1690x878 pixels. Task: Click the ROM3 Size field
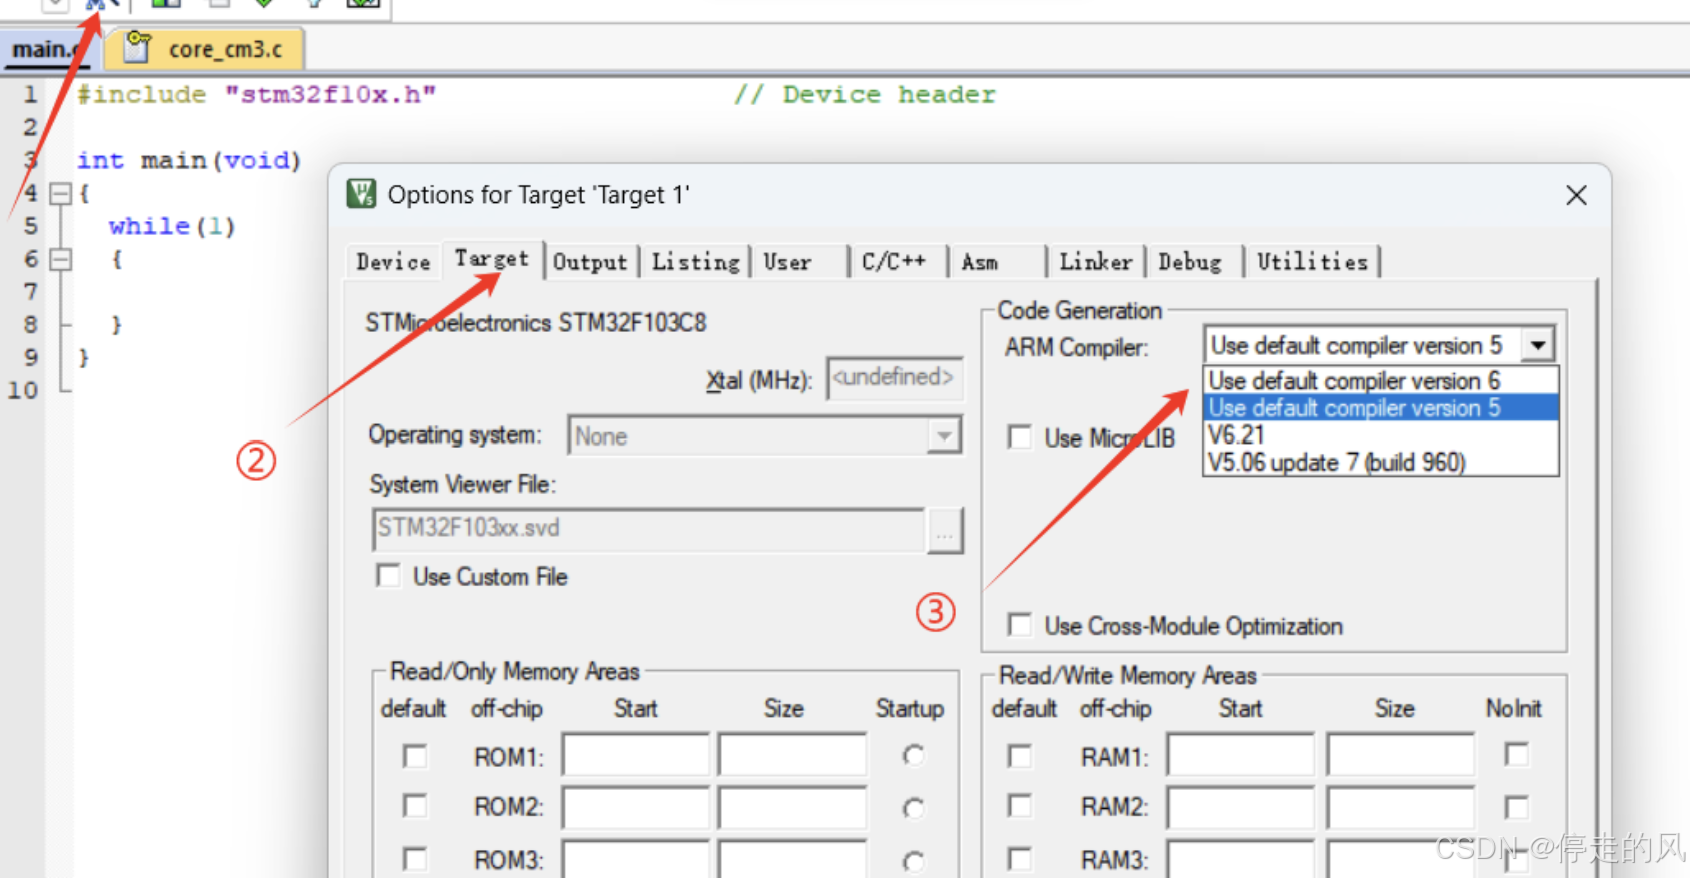pos(792,859)
